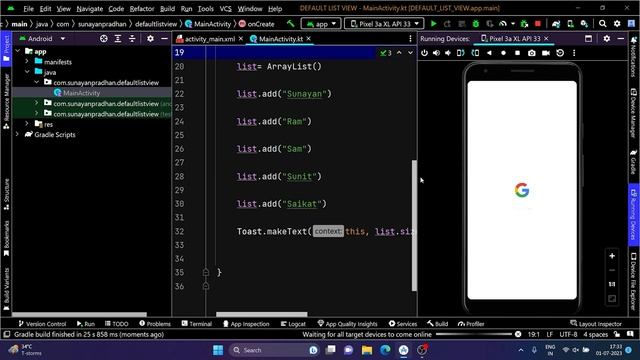Open emulator extended controls three dots
Screen dimensions: 640x360
point(574,53)
